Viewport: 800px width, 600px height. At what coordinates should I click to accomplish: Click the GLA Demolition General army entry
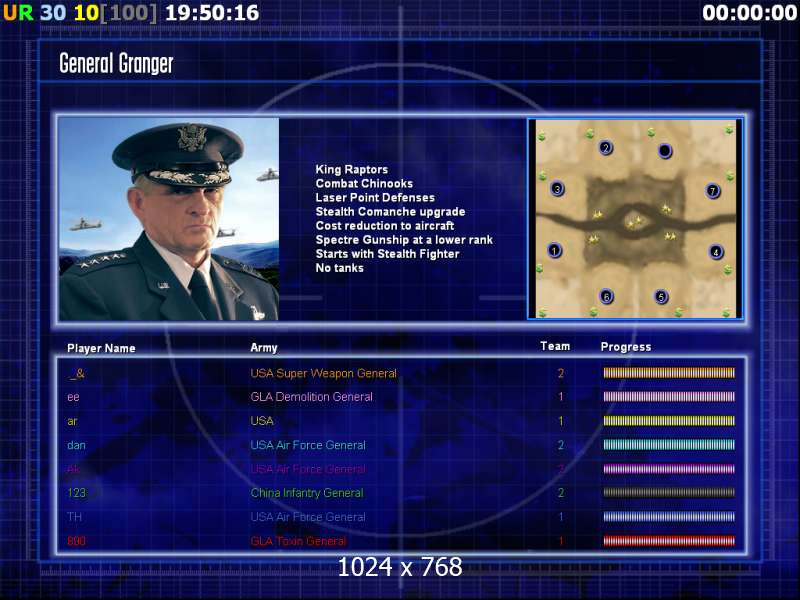(x=311, y=397)
